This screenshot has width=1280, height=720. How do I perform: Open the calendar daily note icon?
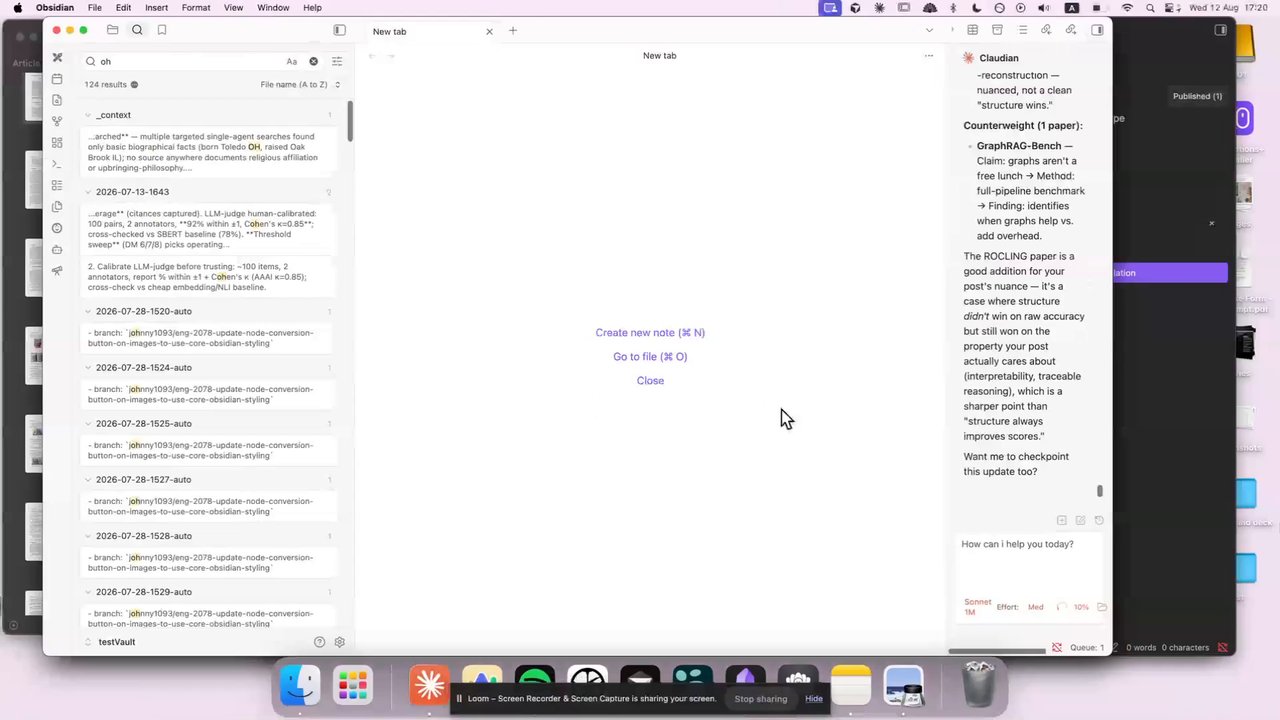click(x=57, y=79)
